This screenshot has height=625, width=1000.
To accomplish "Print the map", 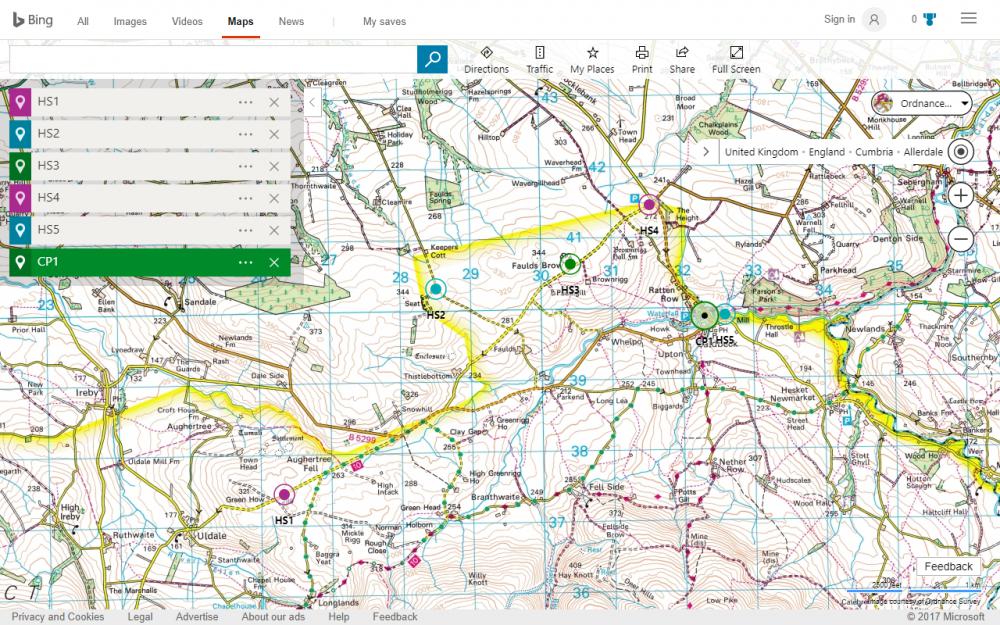I will [x=642, y=60].
